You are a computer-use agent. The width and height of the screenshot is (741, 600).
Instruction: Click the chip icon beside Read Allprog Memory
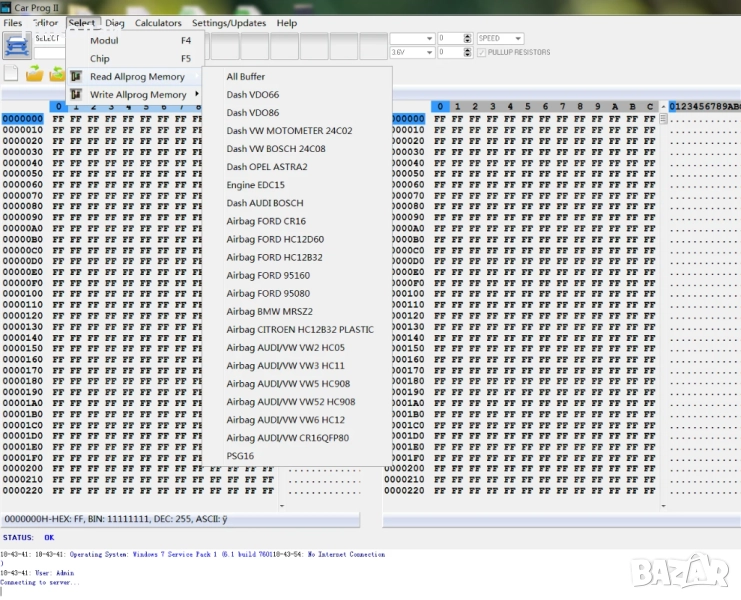[x=76, y=77]
